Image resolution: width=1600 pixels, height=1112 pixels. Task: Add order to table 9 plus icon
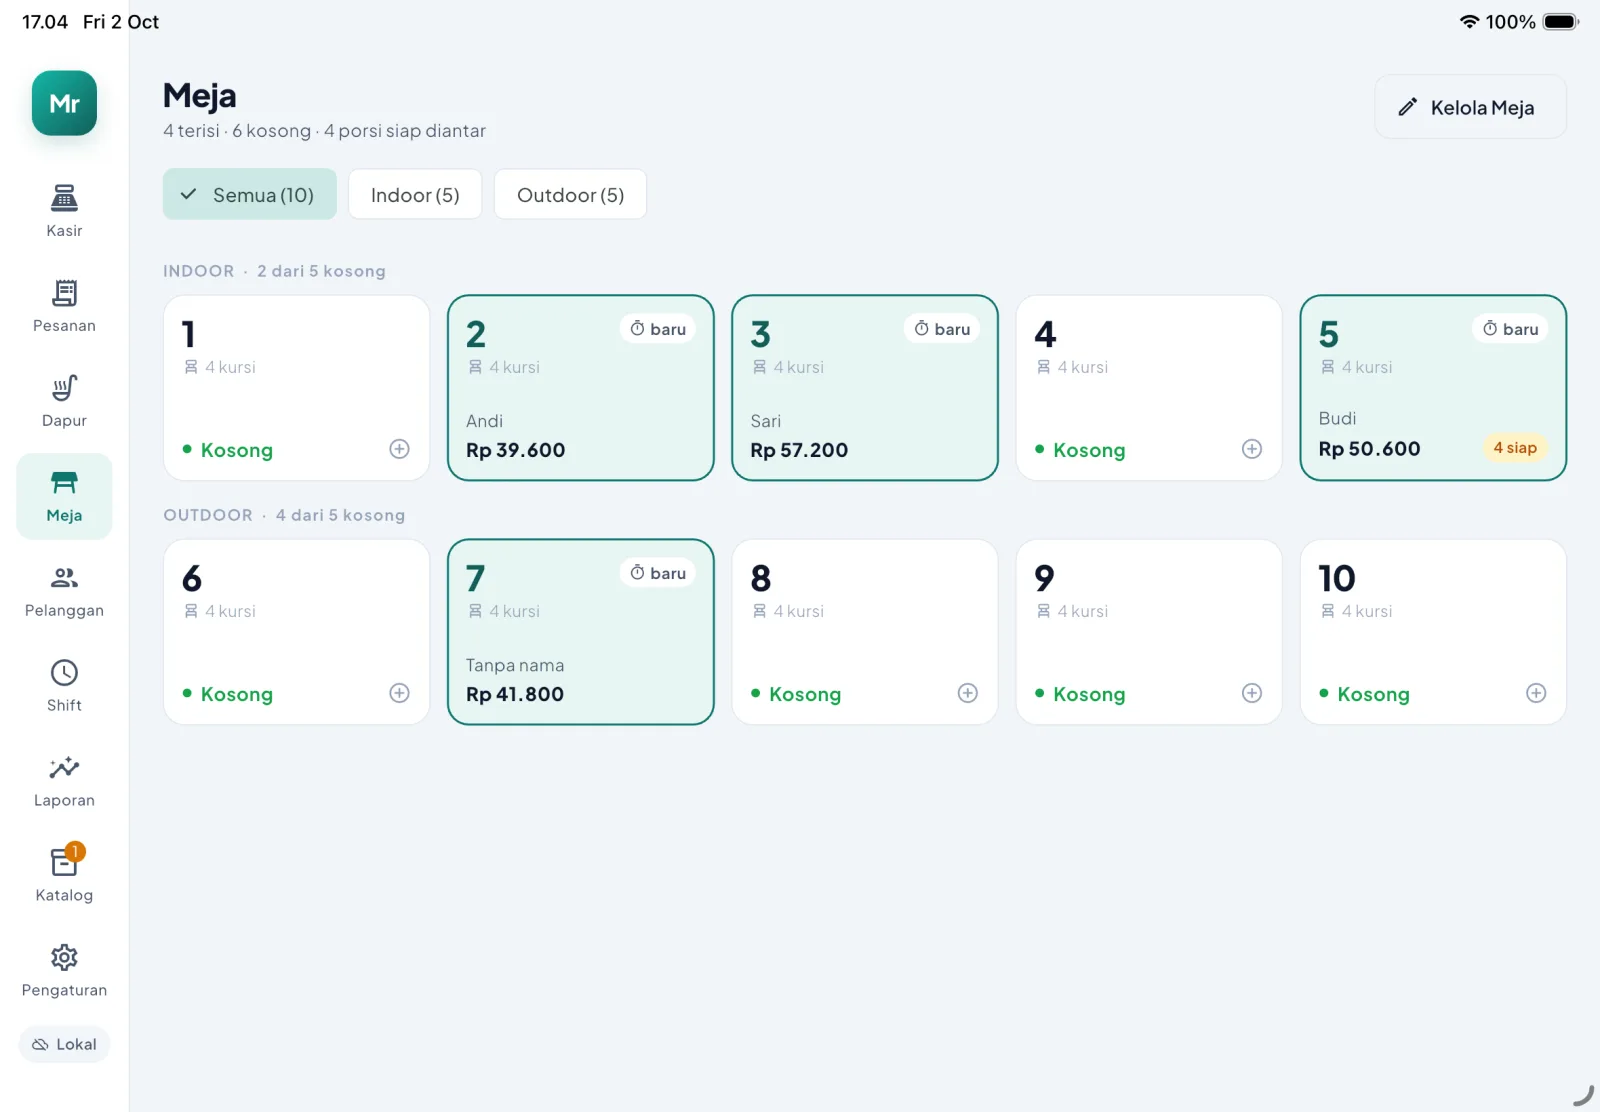pos(1252,693)
